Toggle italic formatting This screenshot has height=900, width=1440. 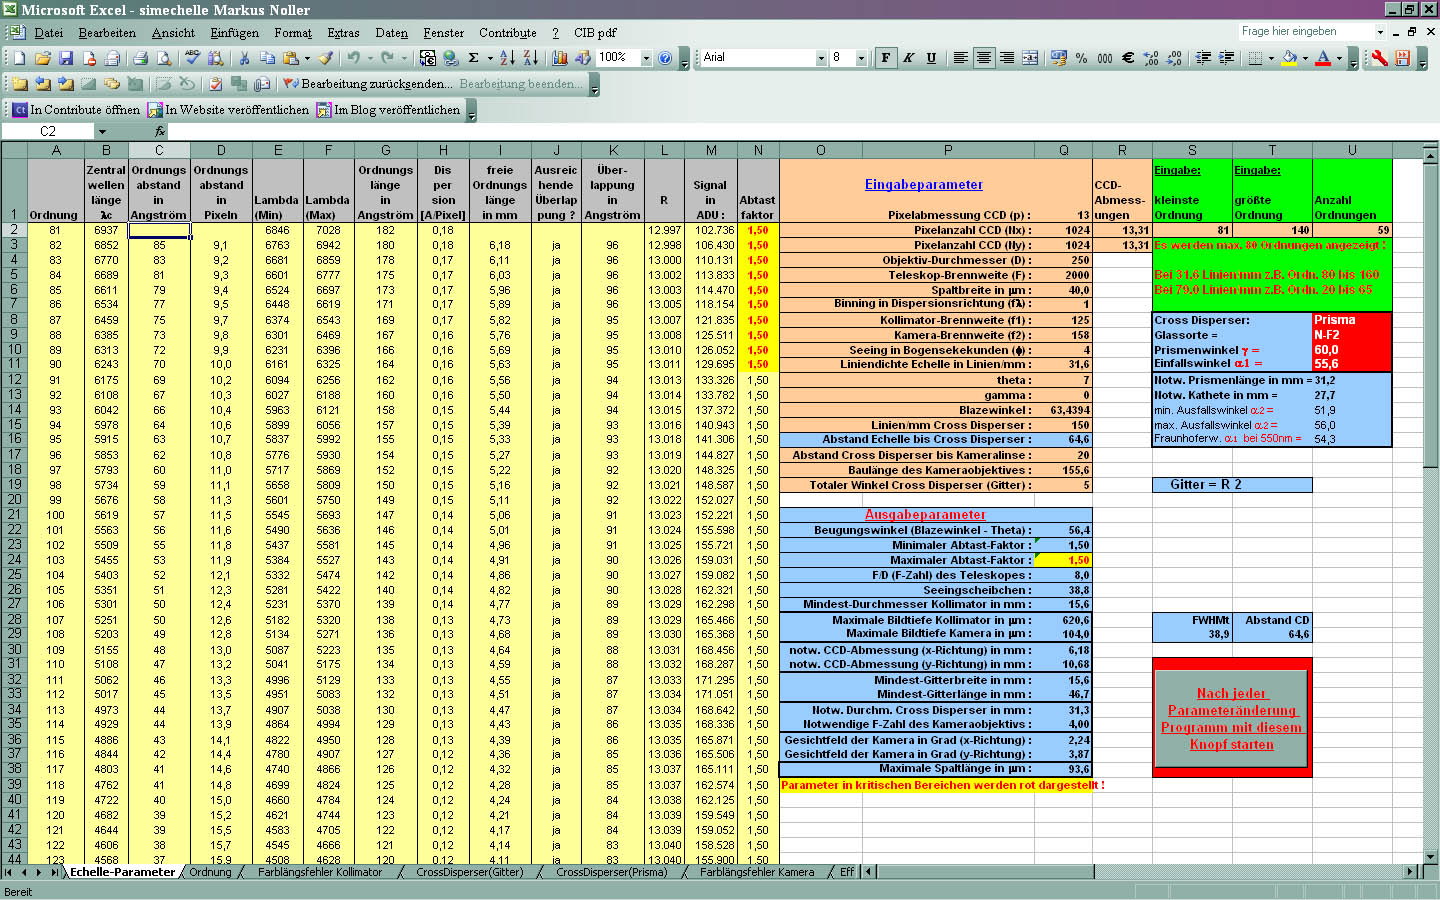click(906, 57)
